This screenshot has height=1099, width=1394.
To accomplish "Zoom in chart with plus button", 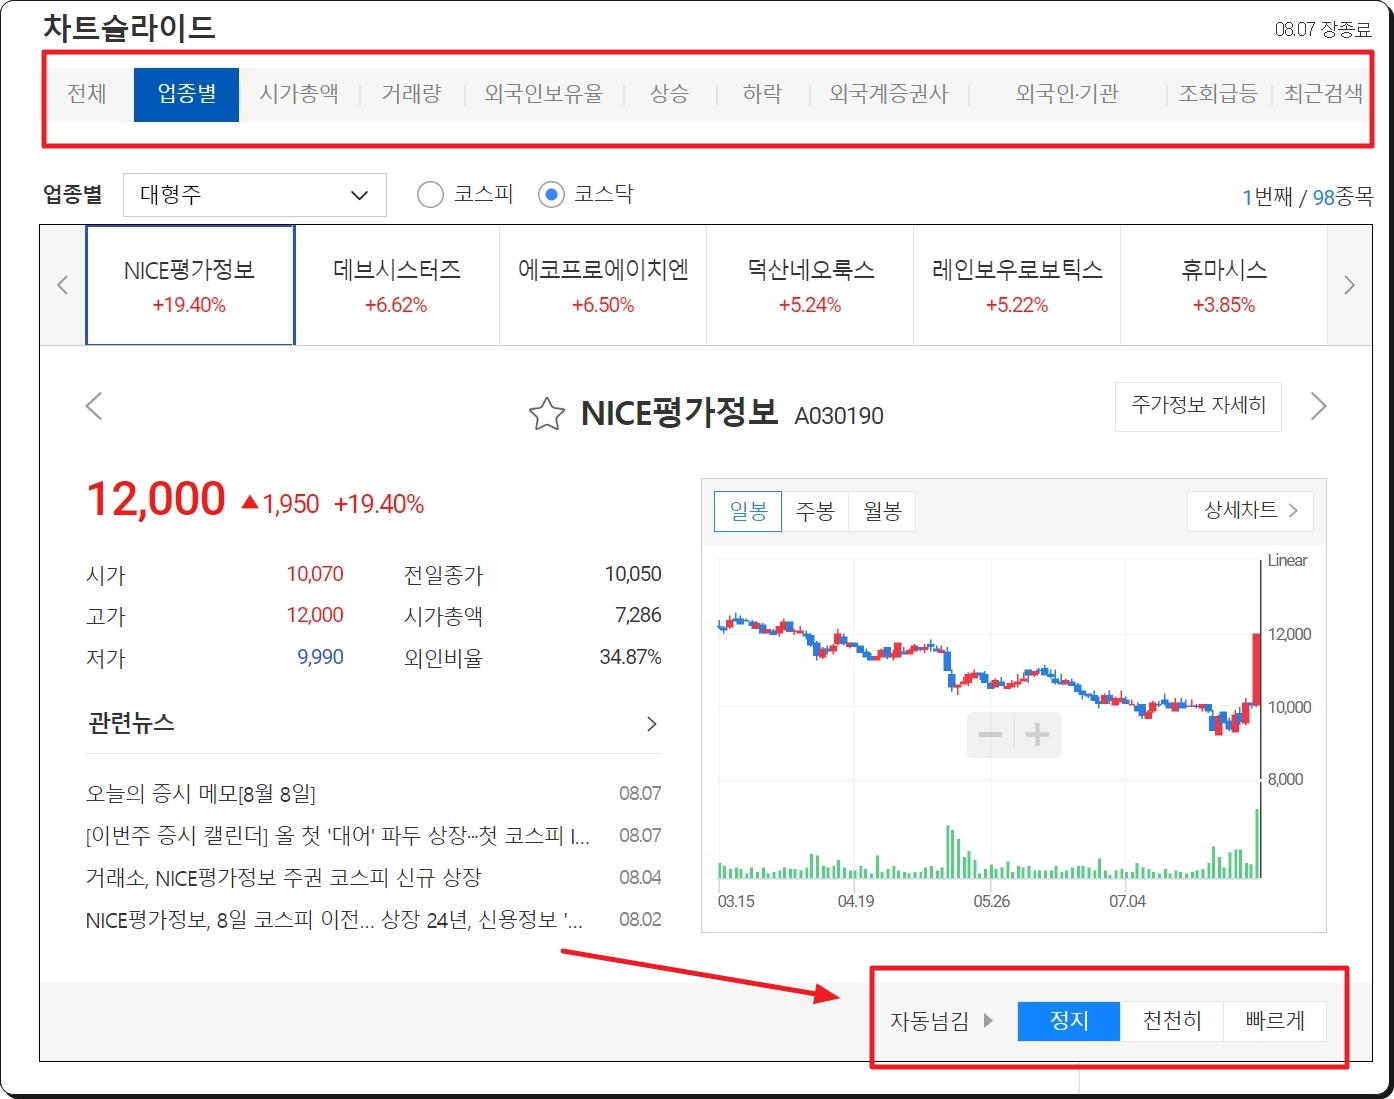I will [1037, 735].
